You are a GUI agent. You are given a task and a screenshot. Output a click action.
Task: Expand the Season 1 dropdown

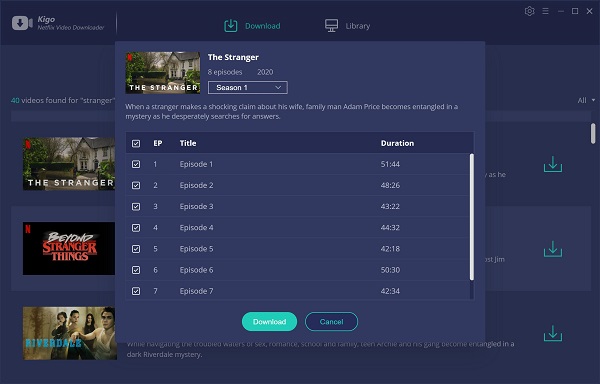[248, 88]
